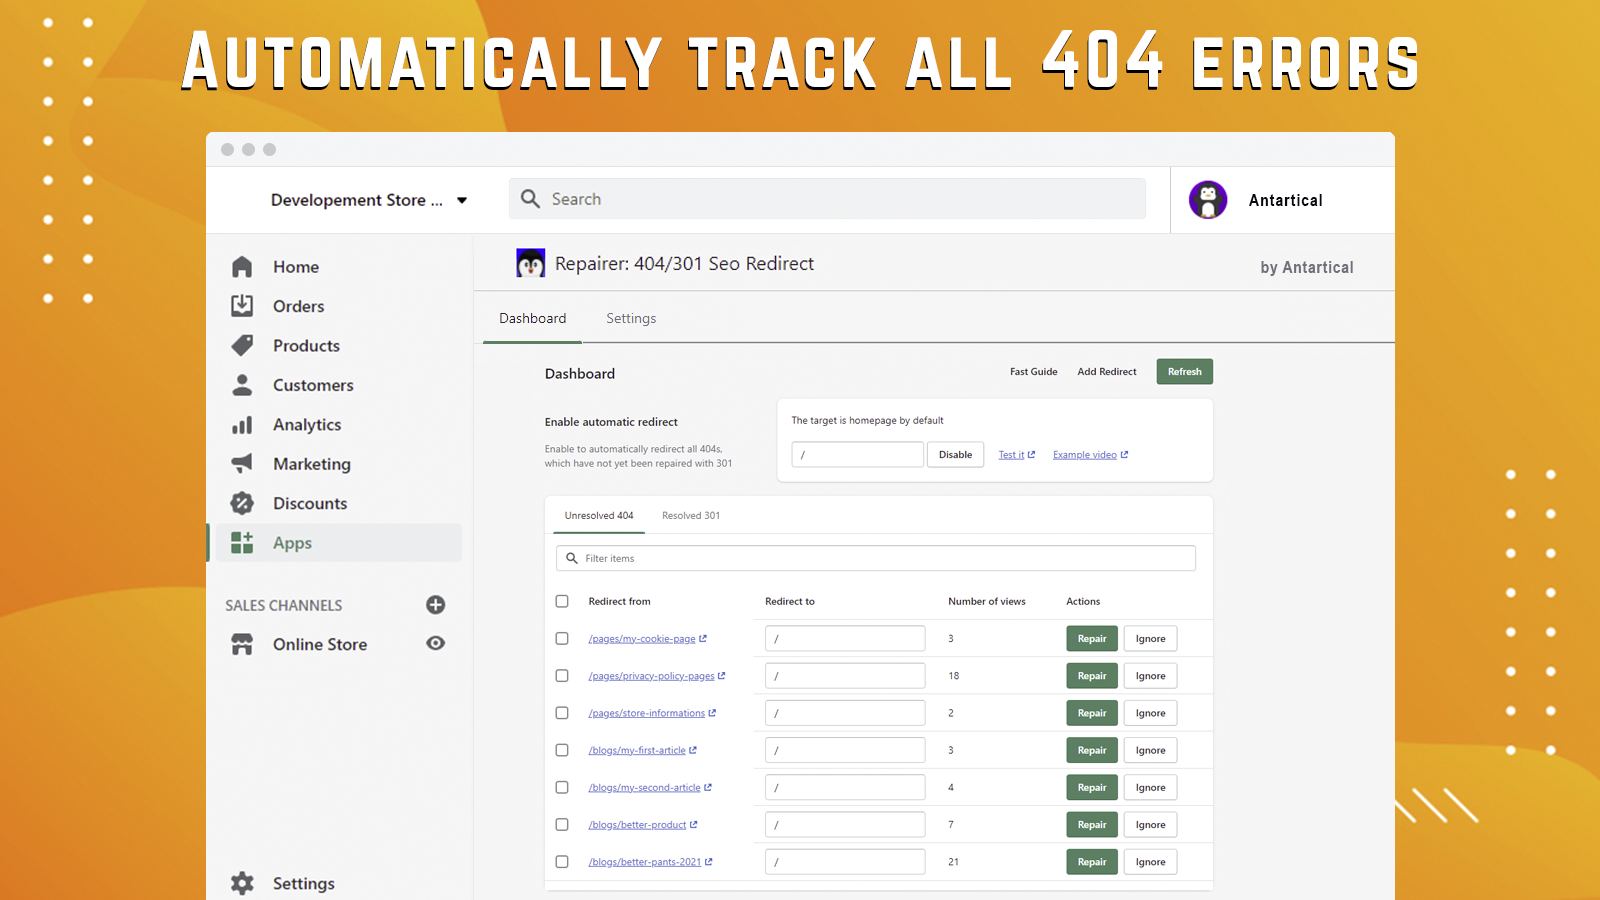Click the Antartical penguin avatar
The image size is (1600, 900).
pos(1208,200)
